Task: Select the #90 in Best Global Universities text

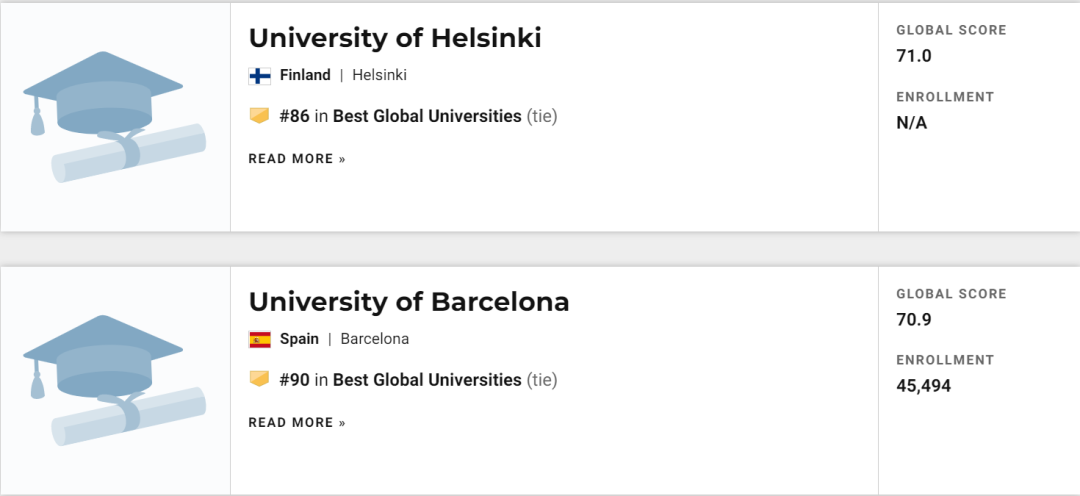Action: (x=400, y=380)
